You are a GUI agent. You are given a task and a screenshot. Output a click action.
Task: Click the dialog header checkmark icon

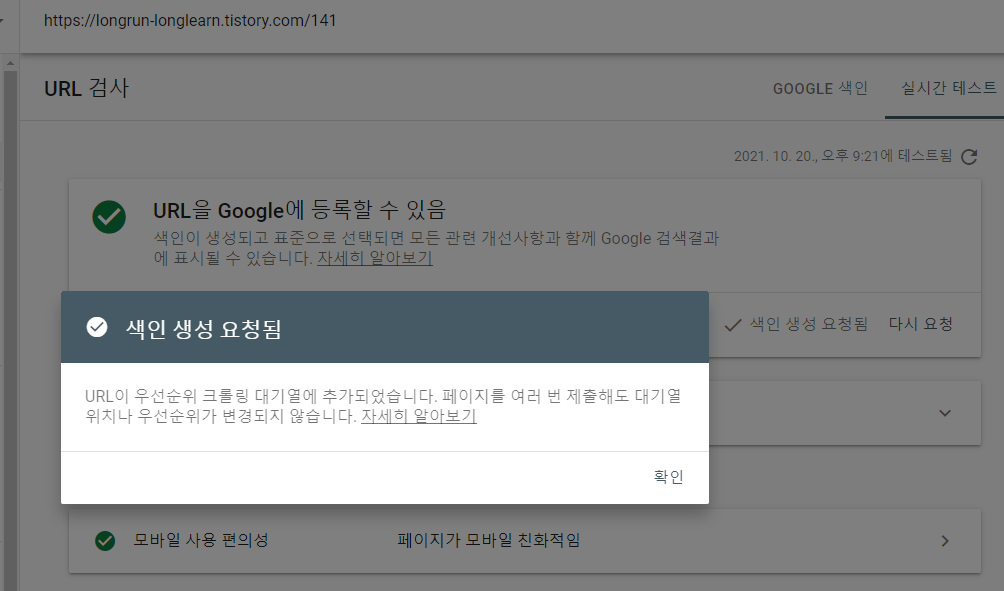click(97, 327)
